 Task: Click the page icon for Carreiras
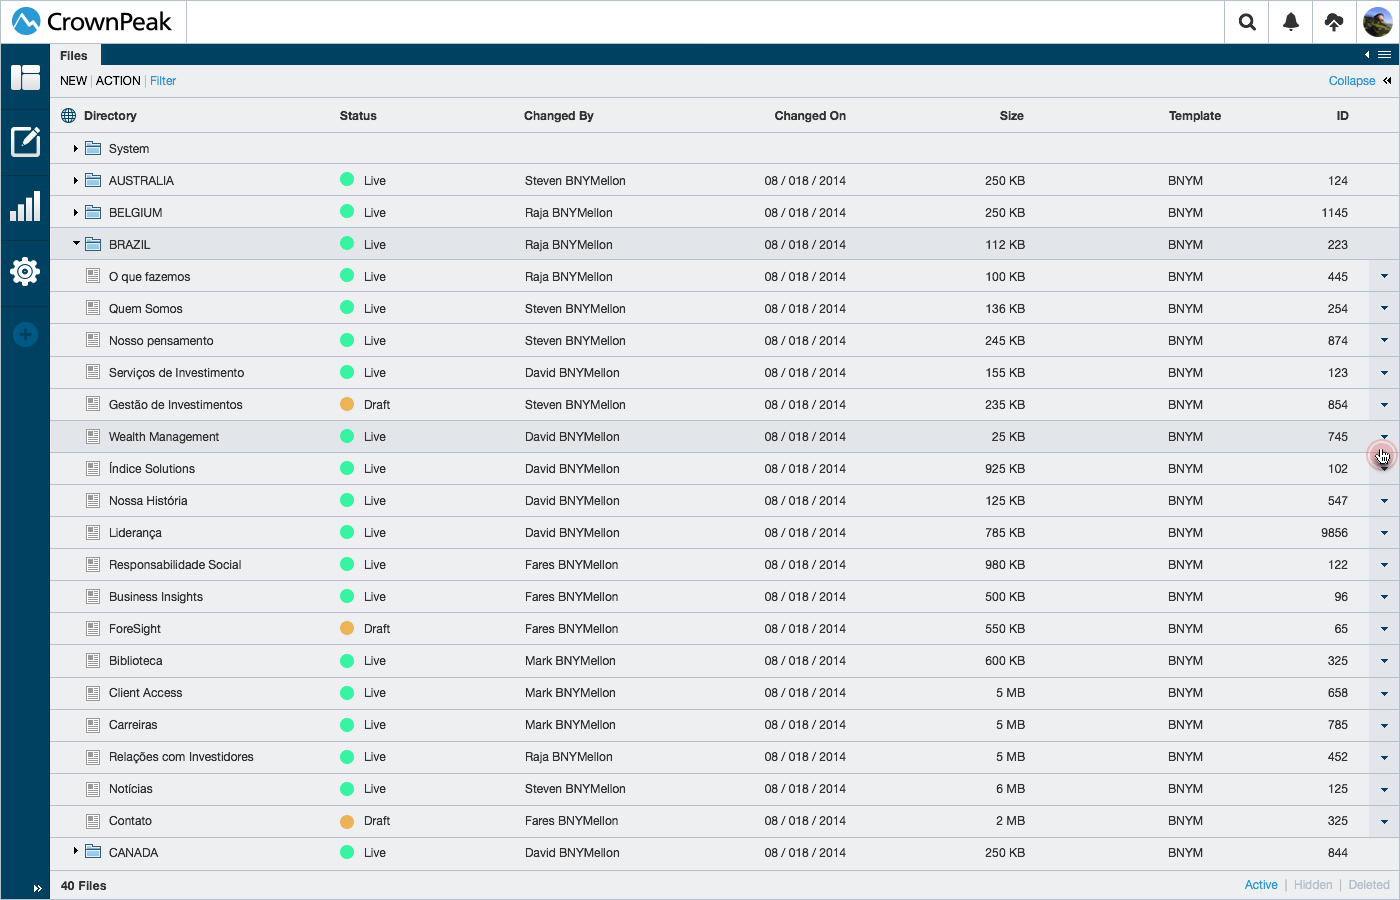click(x=93, y=724)
